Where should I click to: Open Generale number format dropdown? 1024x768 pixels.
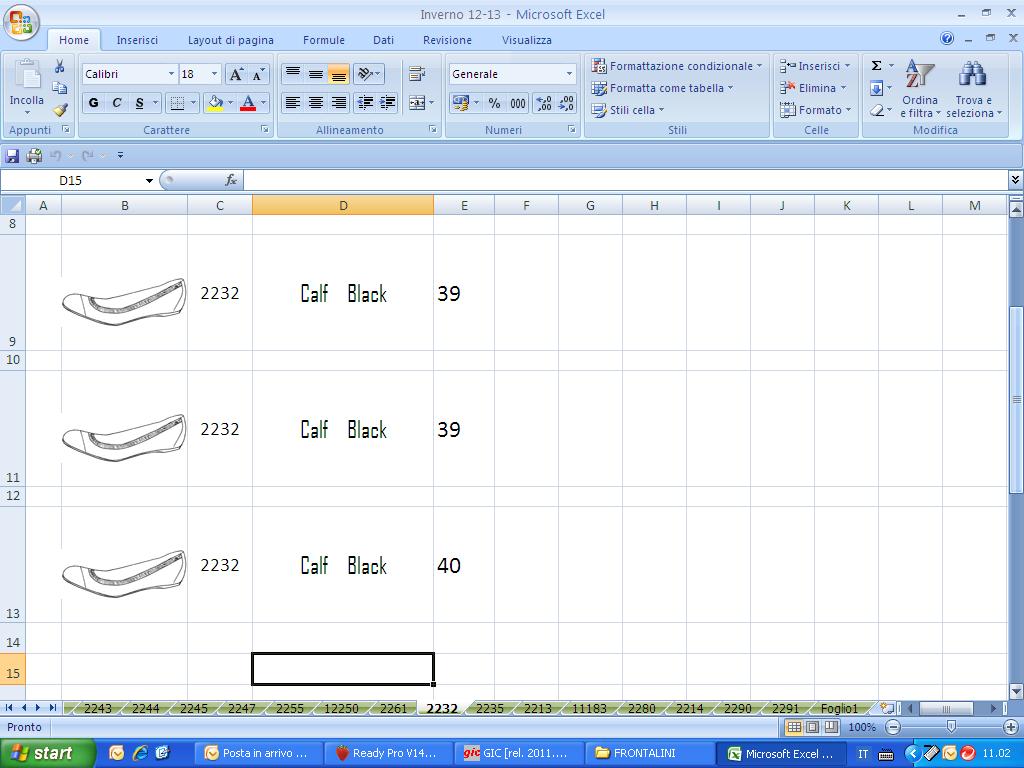569,74
